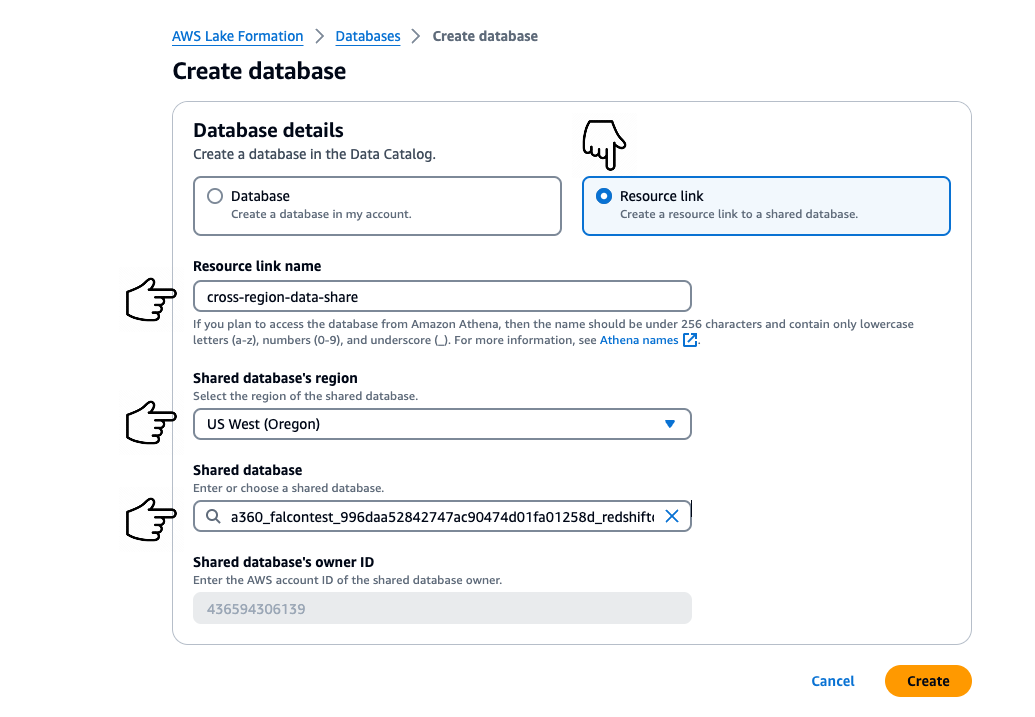Click the Shared database's owner ID field

pyautogui.click(x=441, y=608)
